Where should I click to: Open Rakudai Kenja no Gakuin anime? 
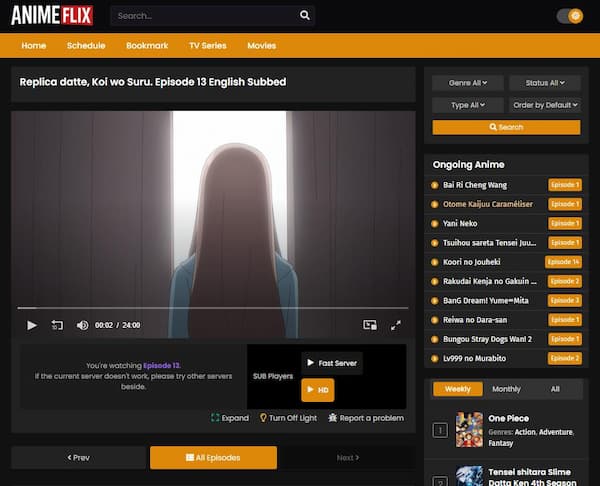[x=490, y=281]
